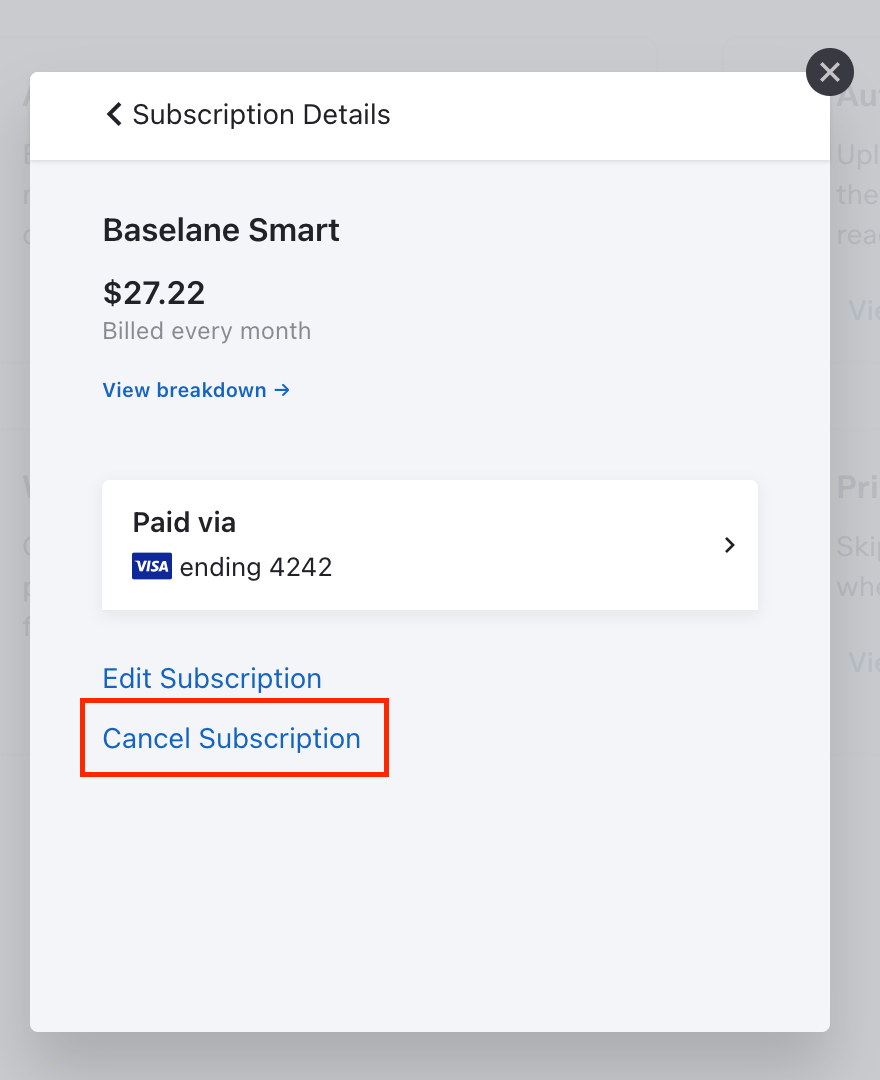Image resolution: width=880 pixels, height=1080 pixels.
Task: Click the arrow icon after View breakdown
Action: [x=282, y=390]
